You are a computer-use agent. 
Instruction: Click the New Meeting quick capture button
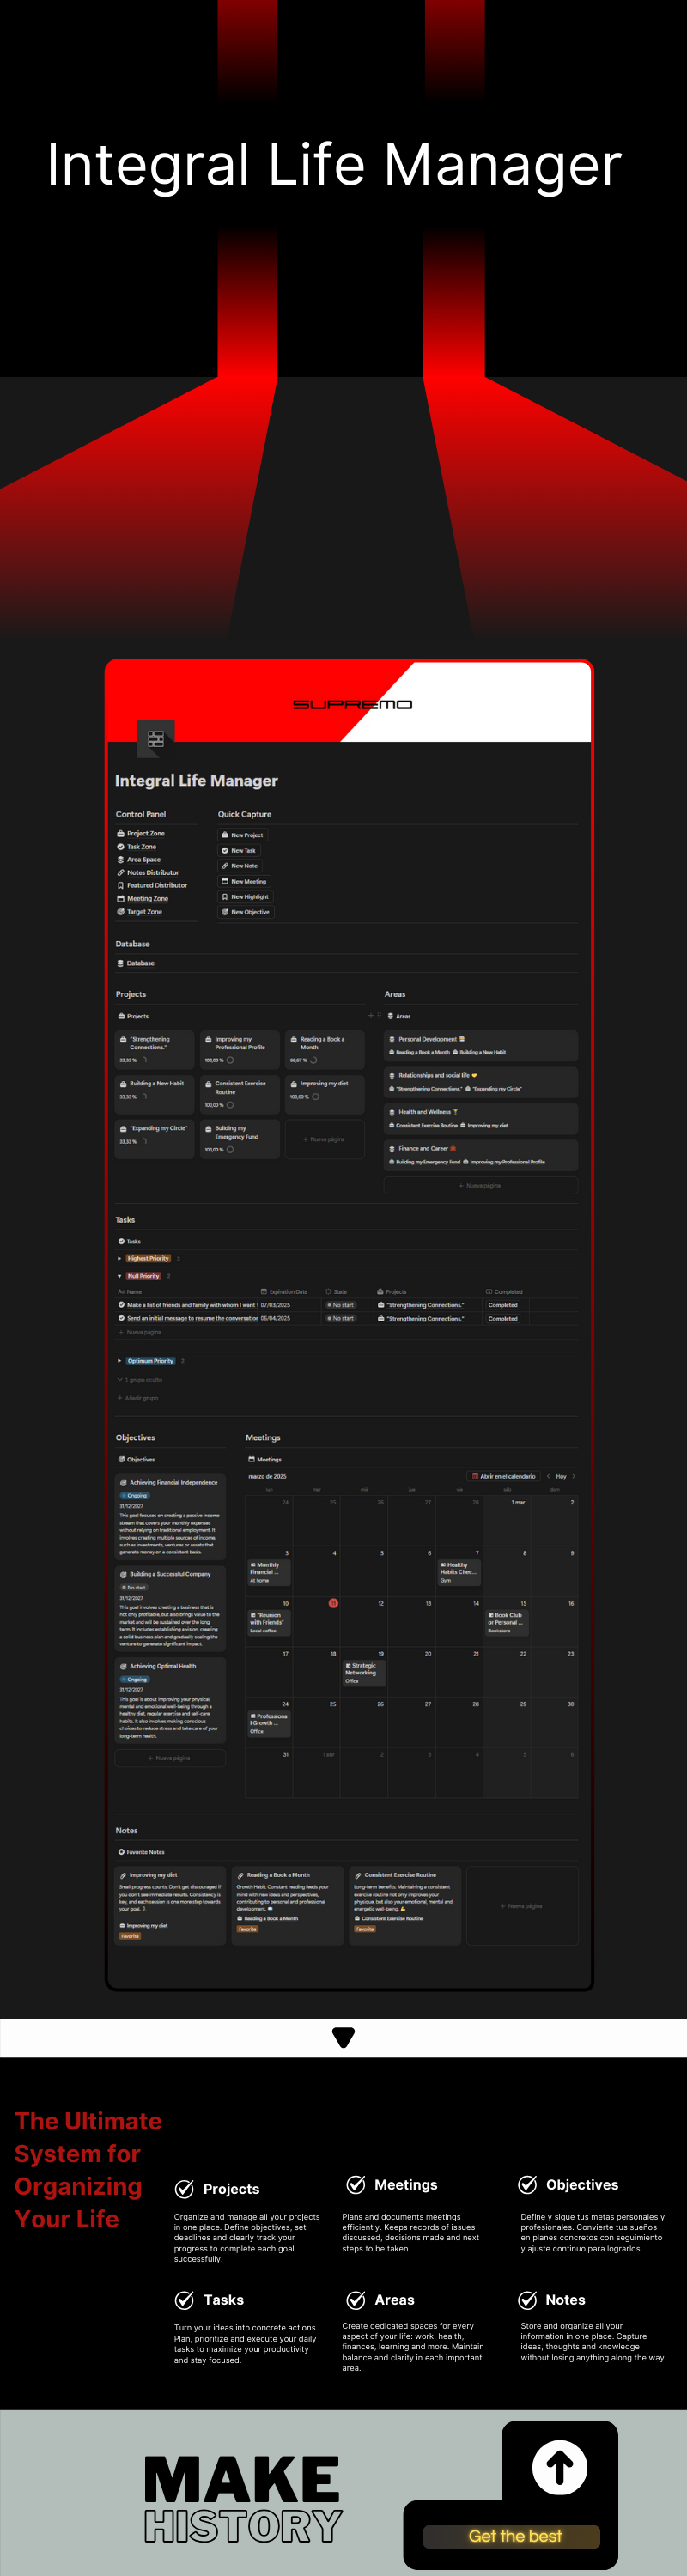243,881
